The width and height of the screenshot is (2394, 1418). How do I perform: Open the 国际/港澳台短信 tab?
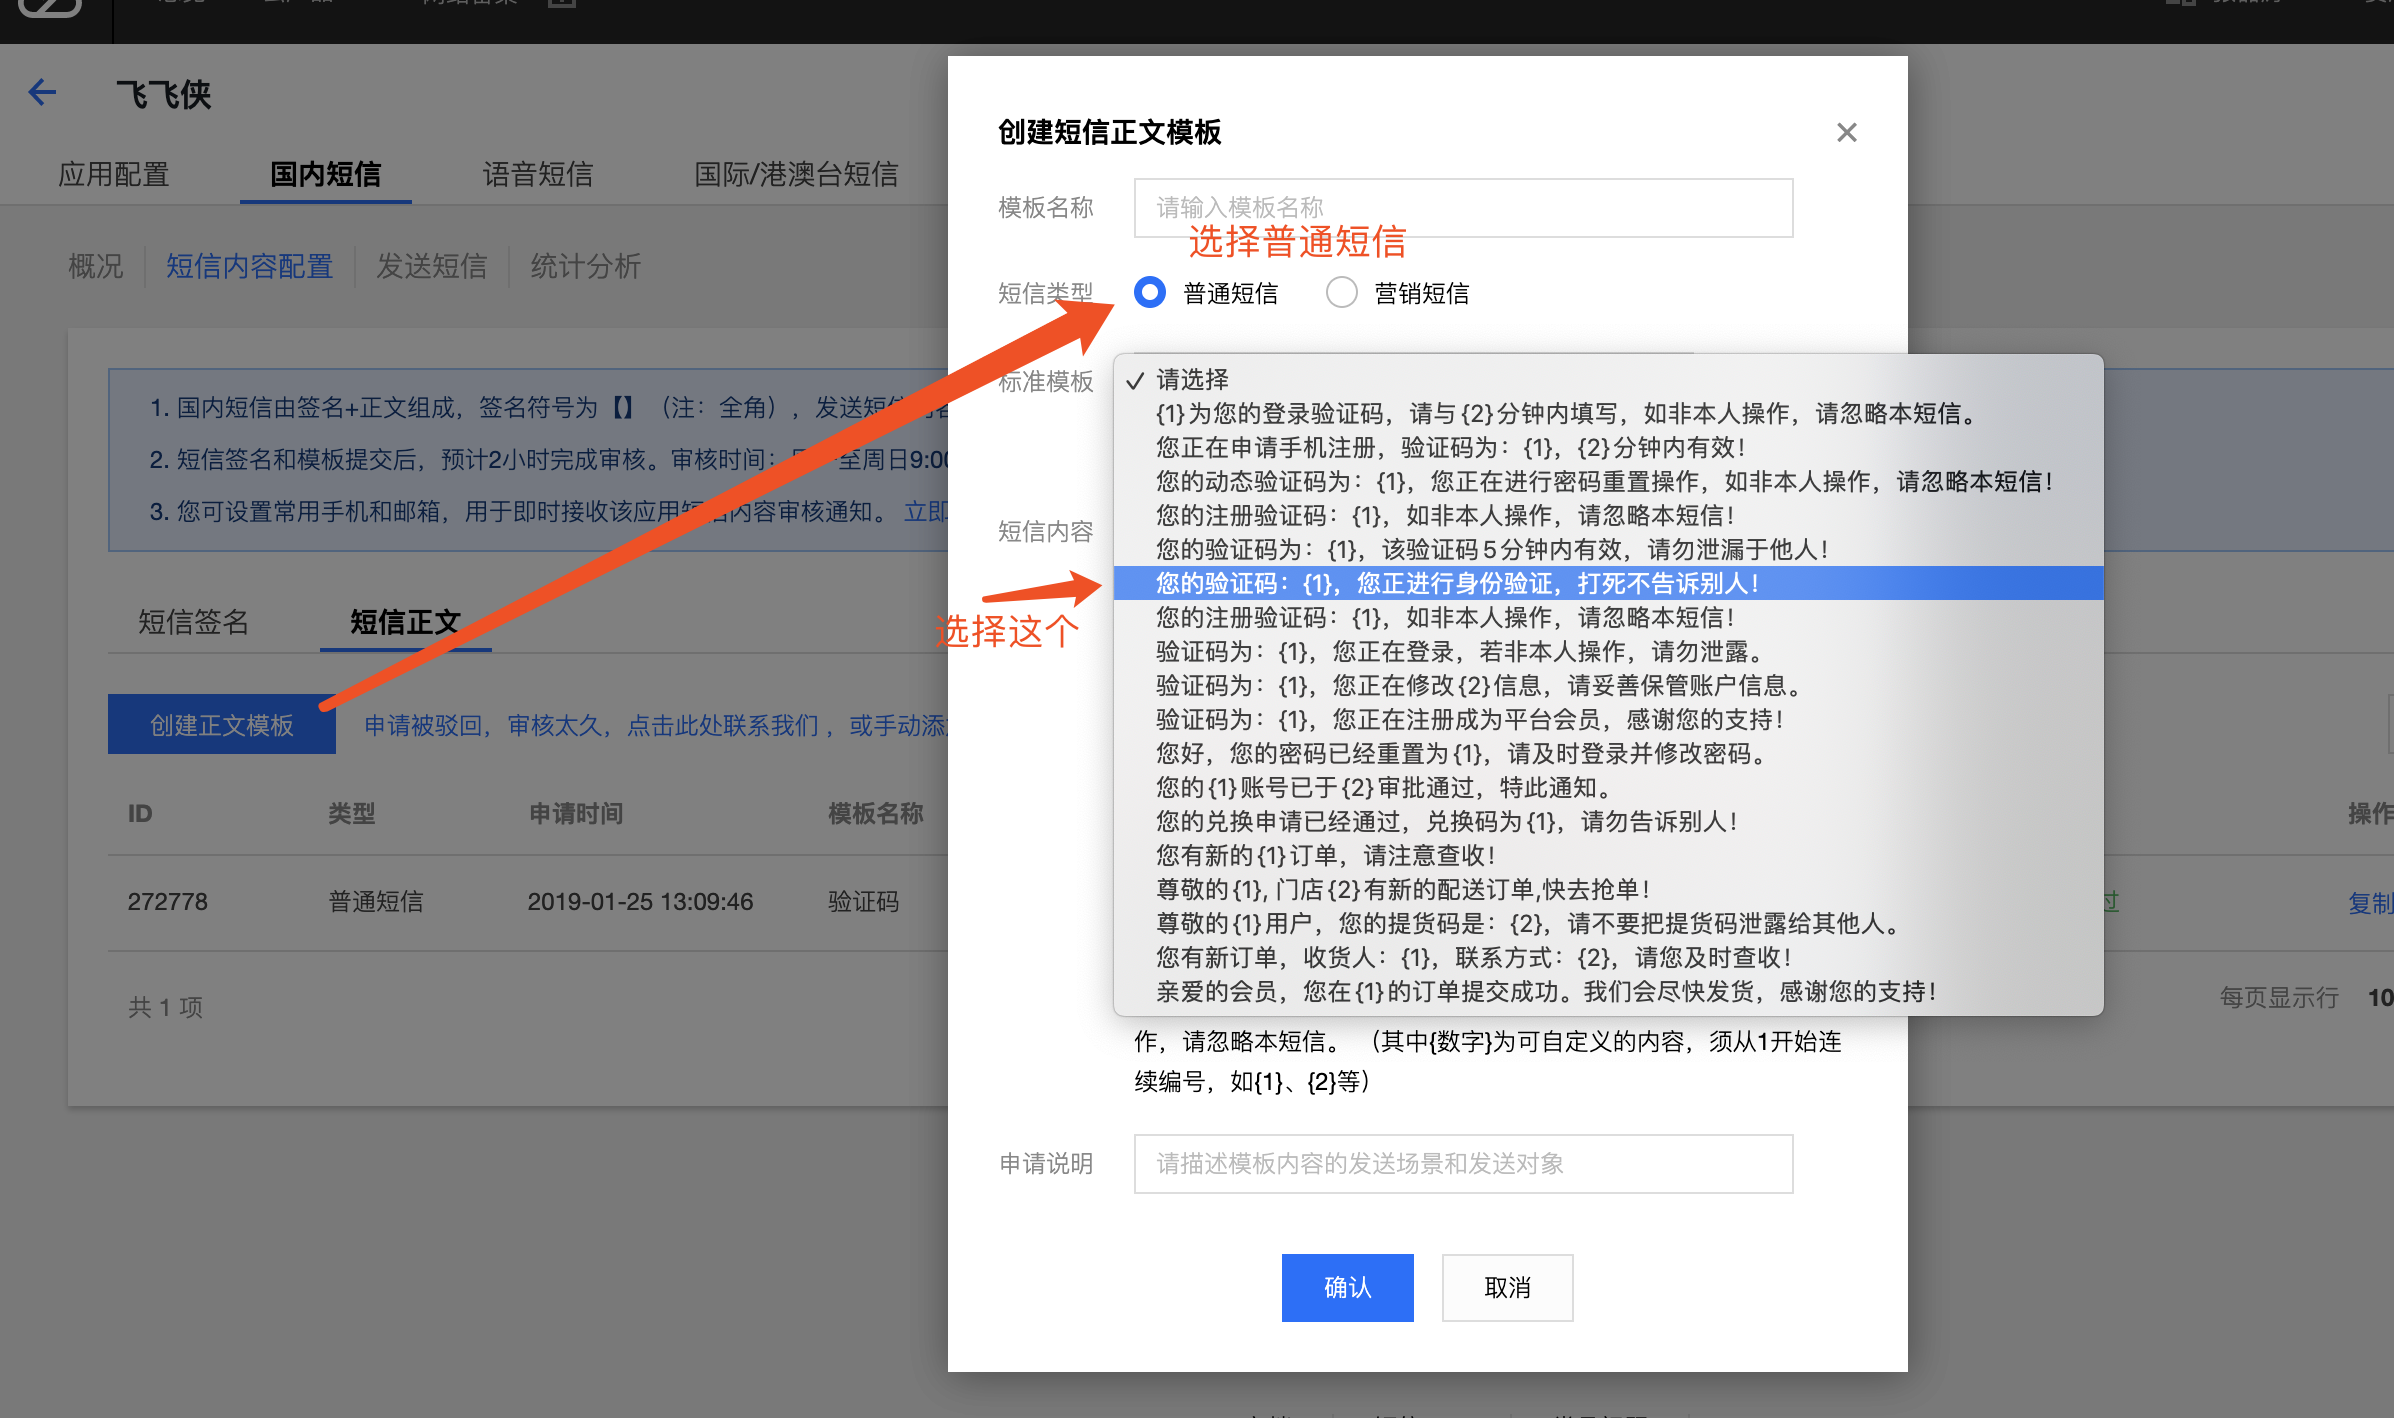[x=796, y=175]
